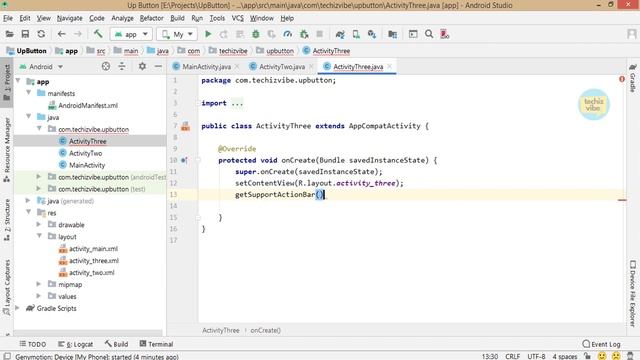Open the TODO tool window

coord(33,344)
